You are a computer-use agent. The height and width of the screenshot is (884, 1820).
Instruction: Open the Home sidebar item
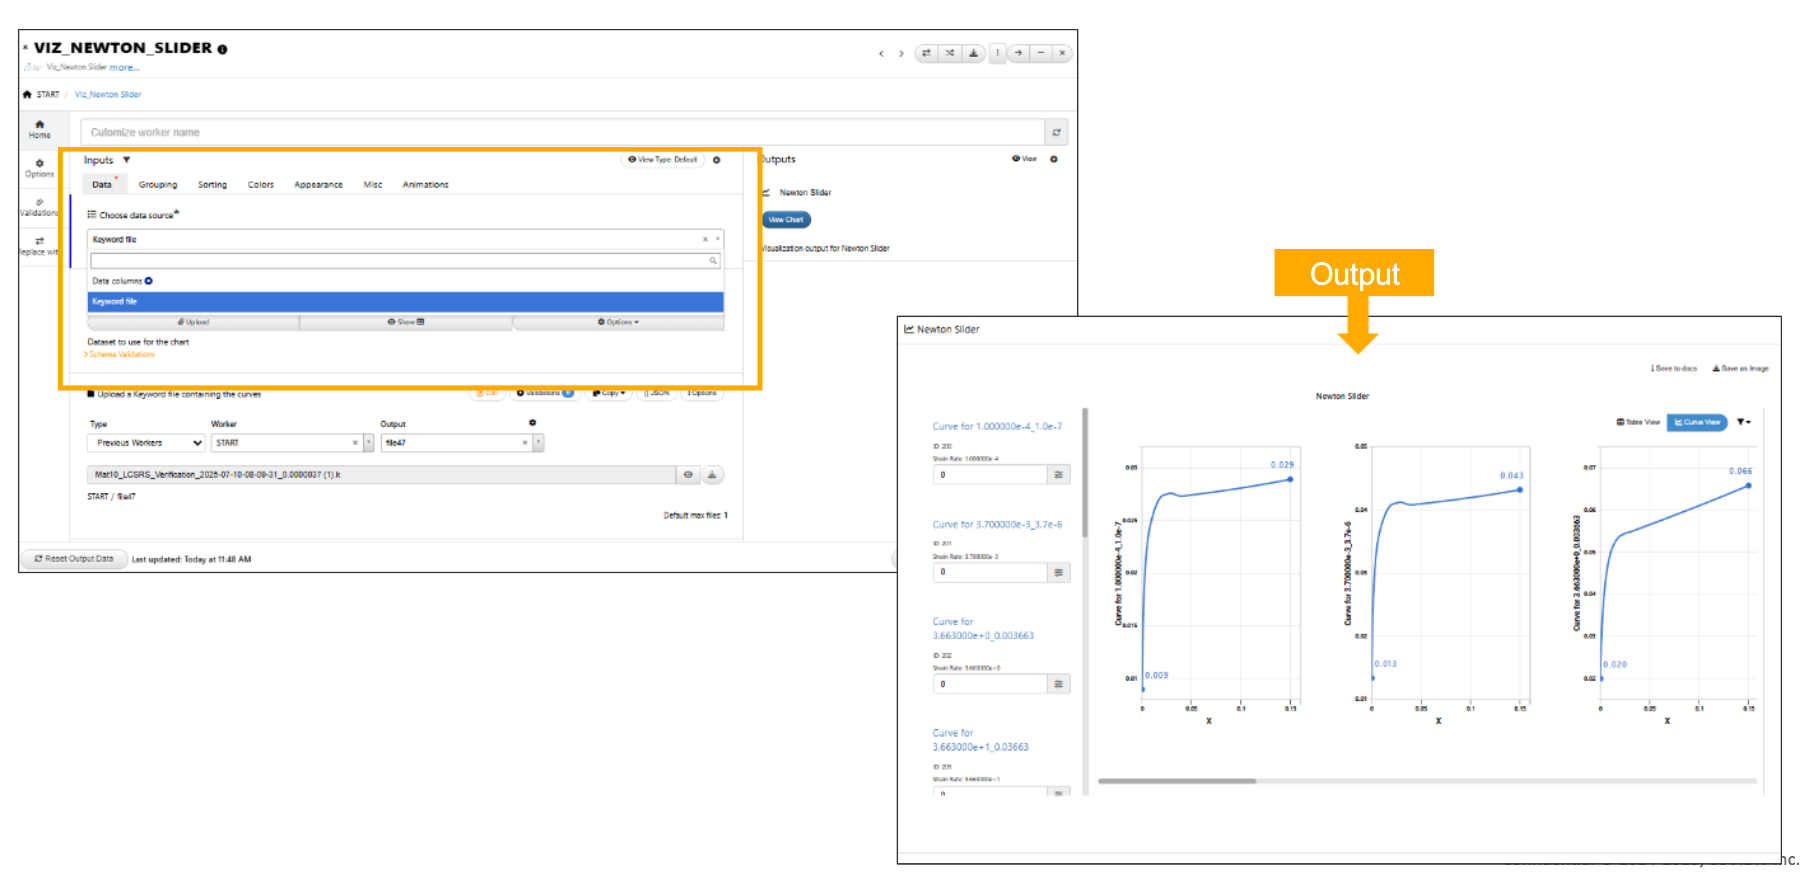coord(39,129)
